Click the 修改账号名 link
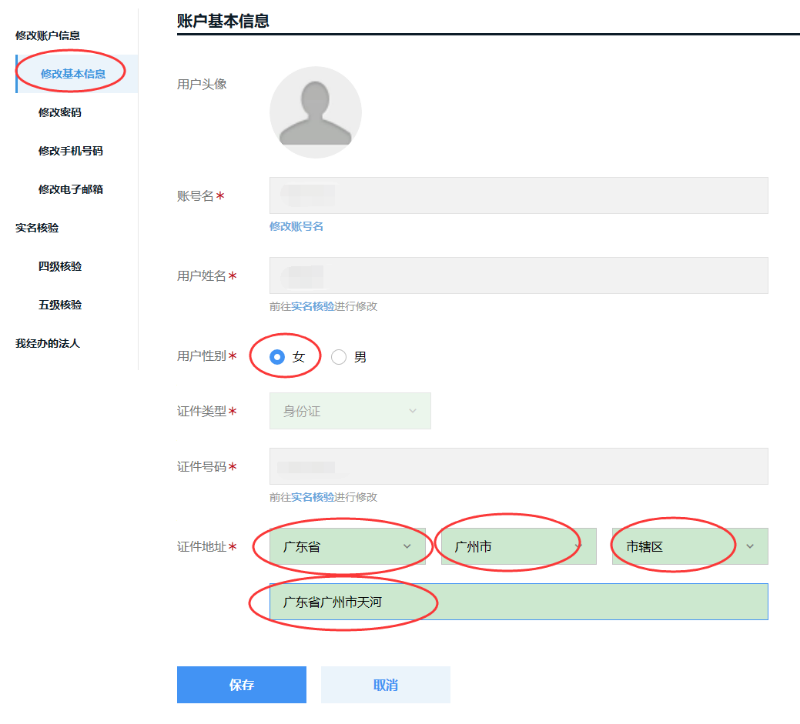800x724 pixels. point(299,225)
